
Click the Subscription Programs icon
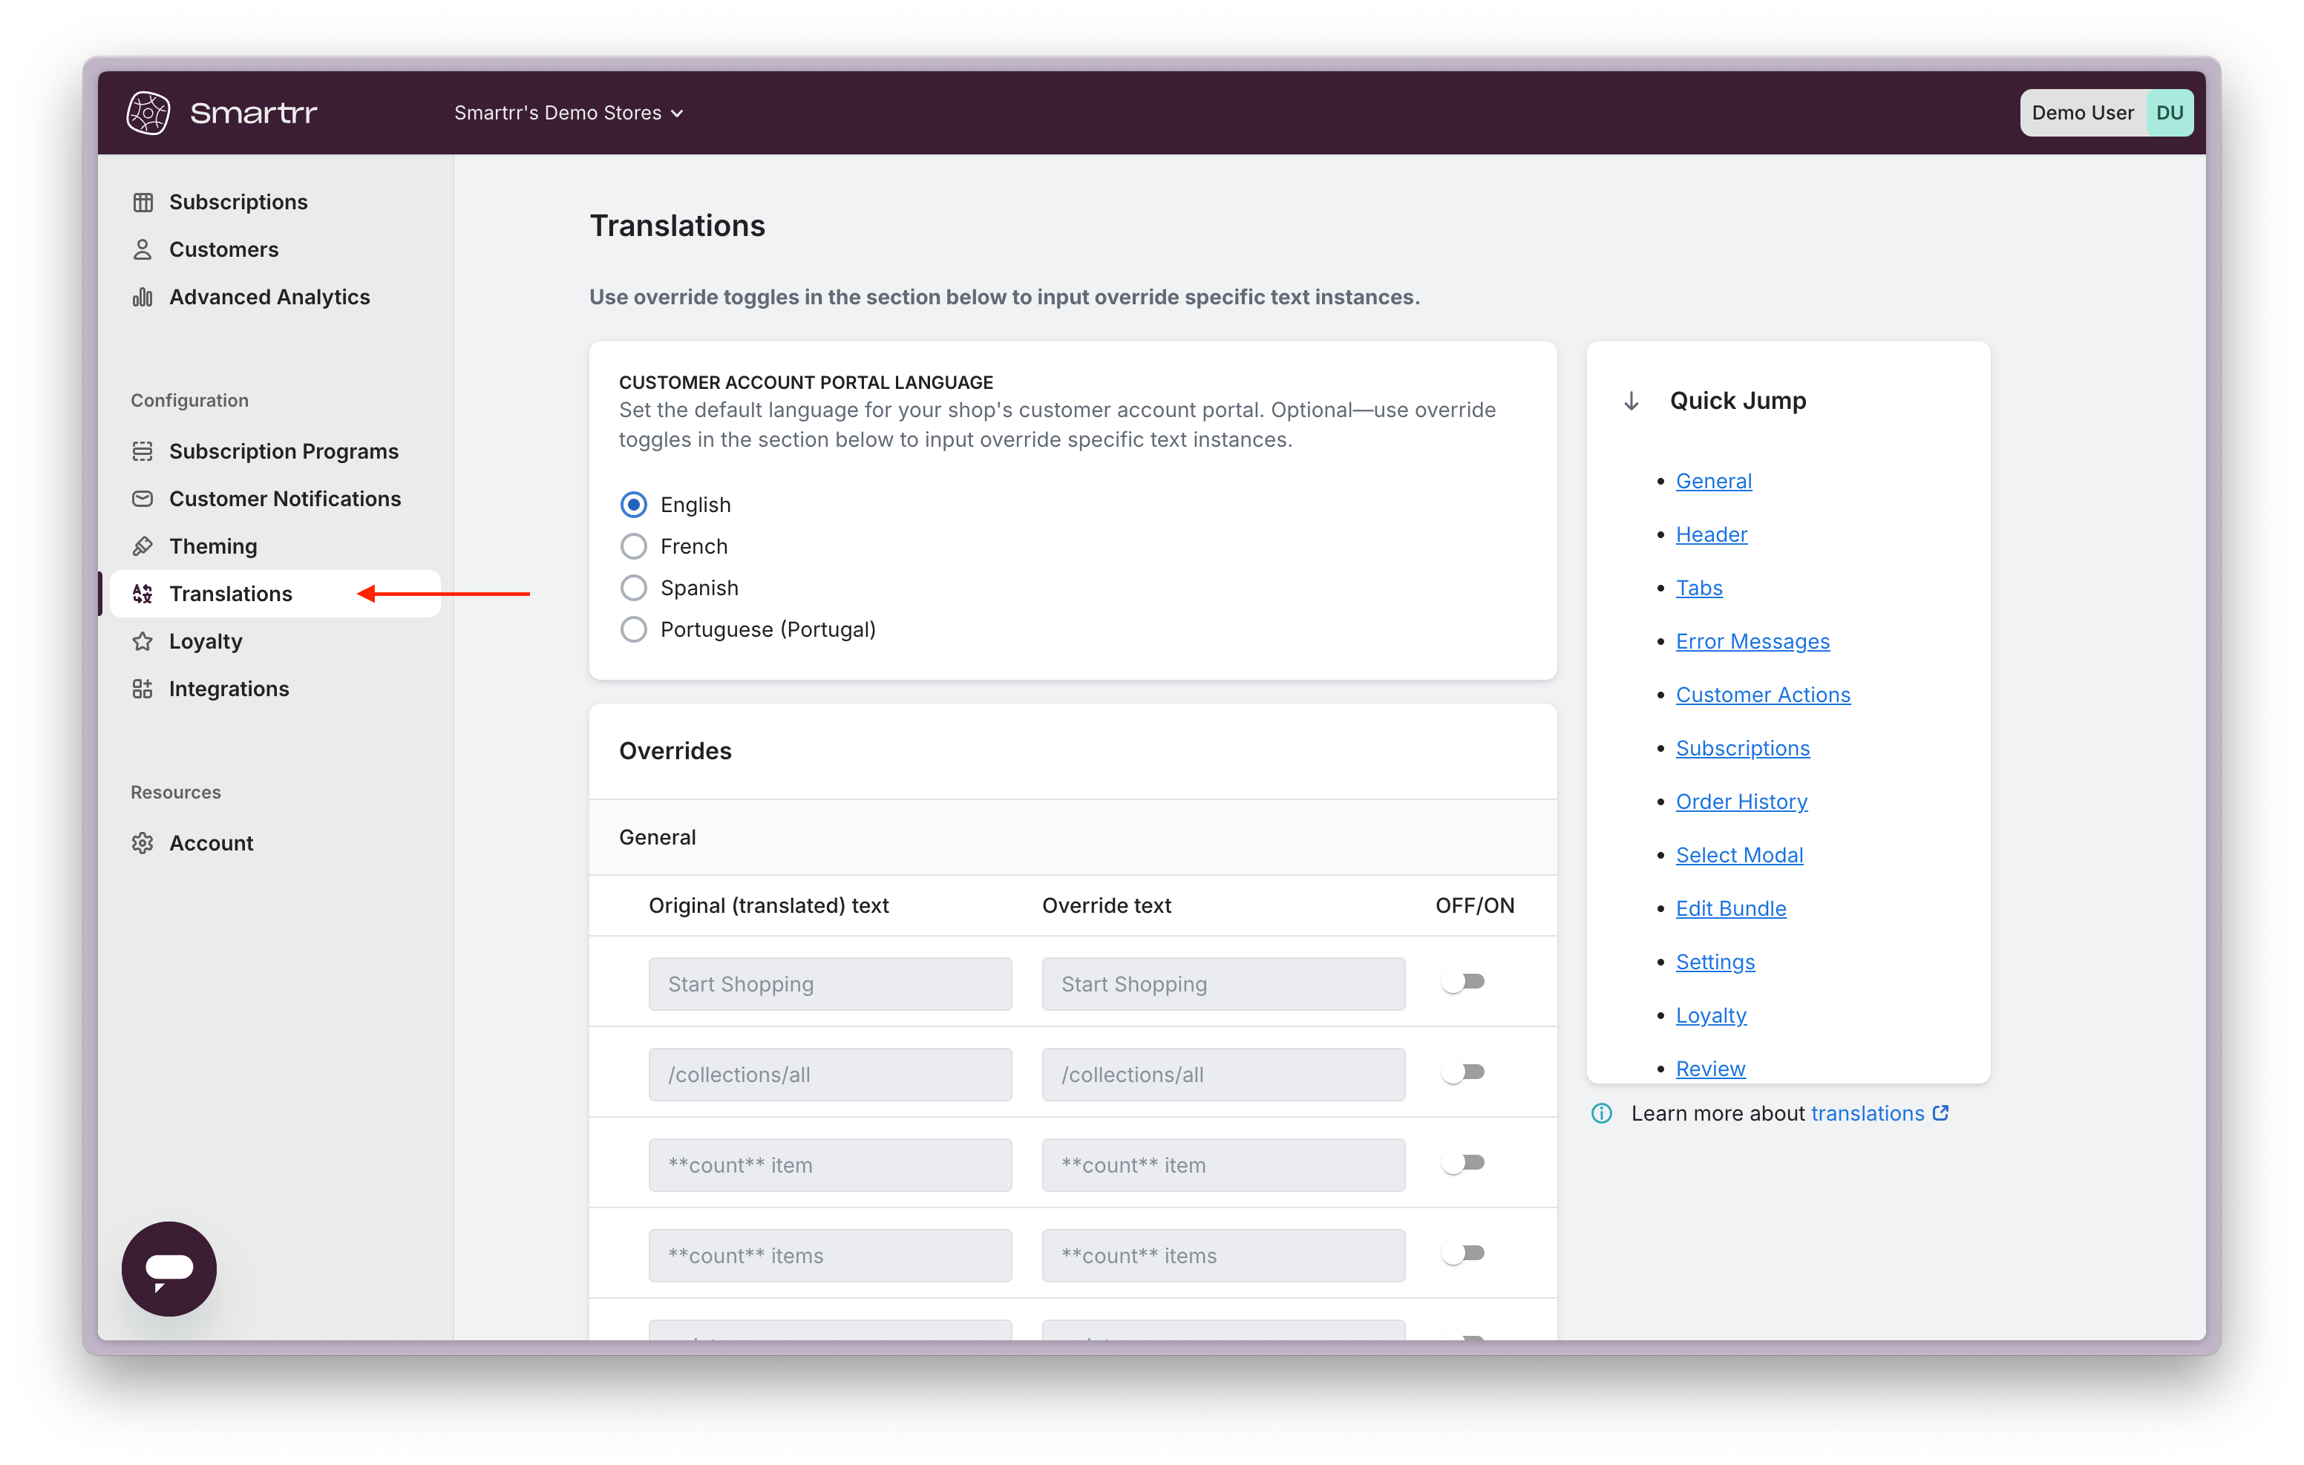coord(143,451)
